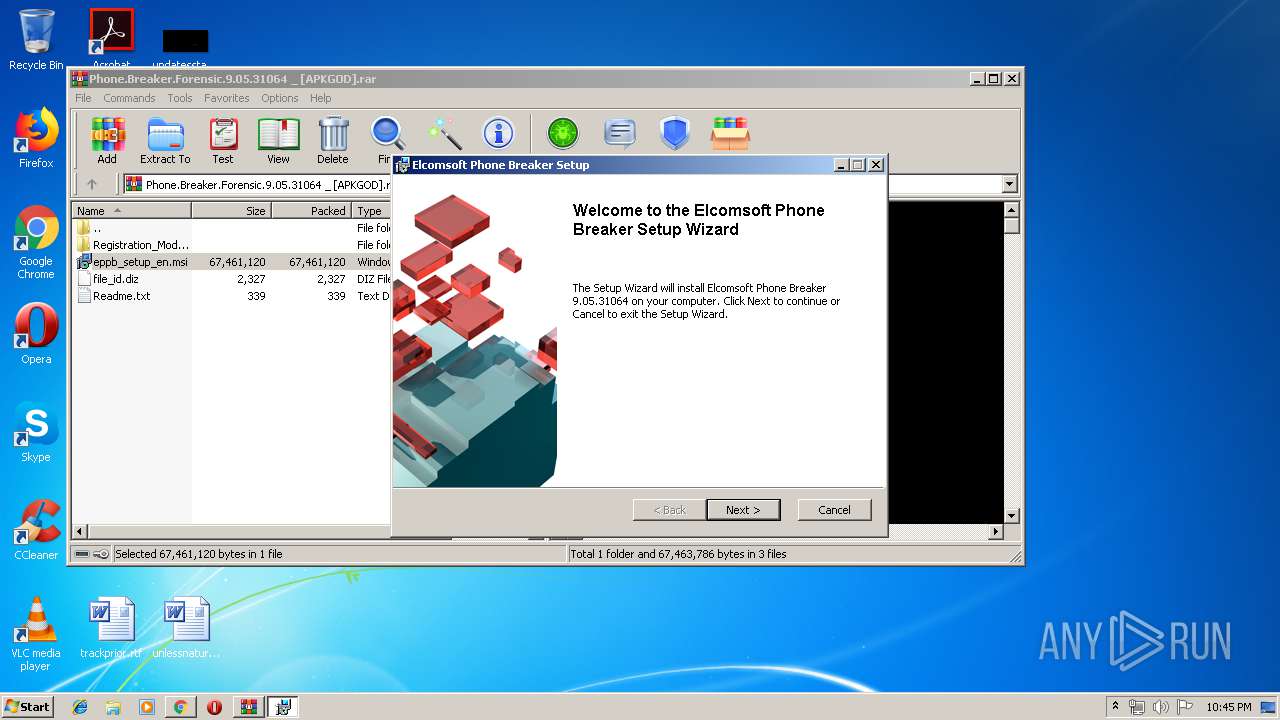
Task: Select the unlessnatur... Word document on desktop
Action: pos(186,628)
